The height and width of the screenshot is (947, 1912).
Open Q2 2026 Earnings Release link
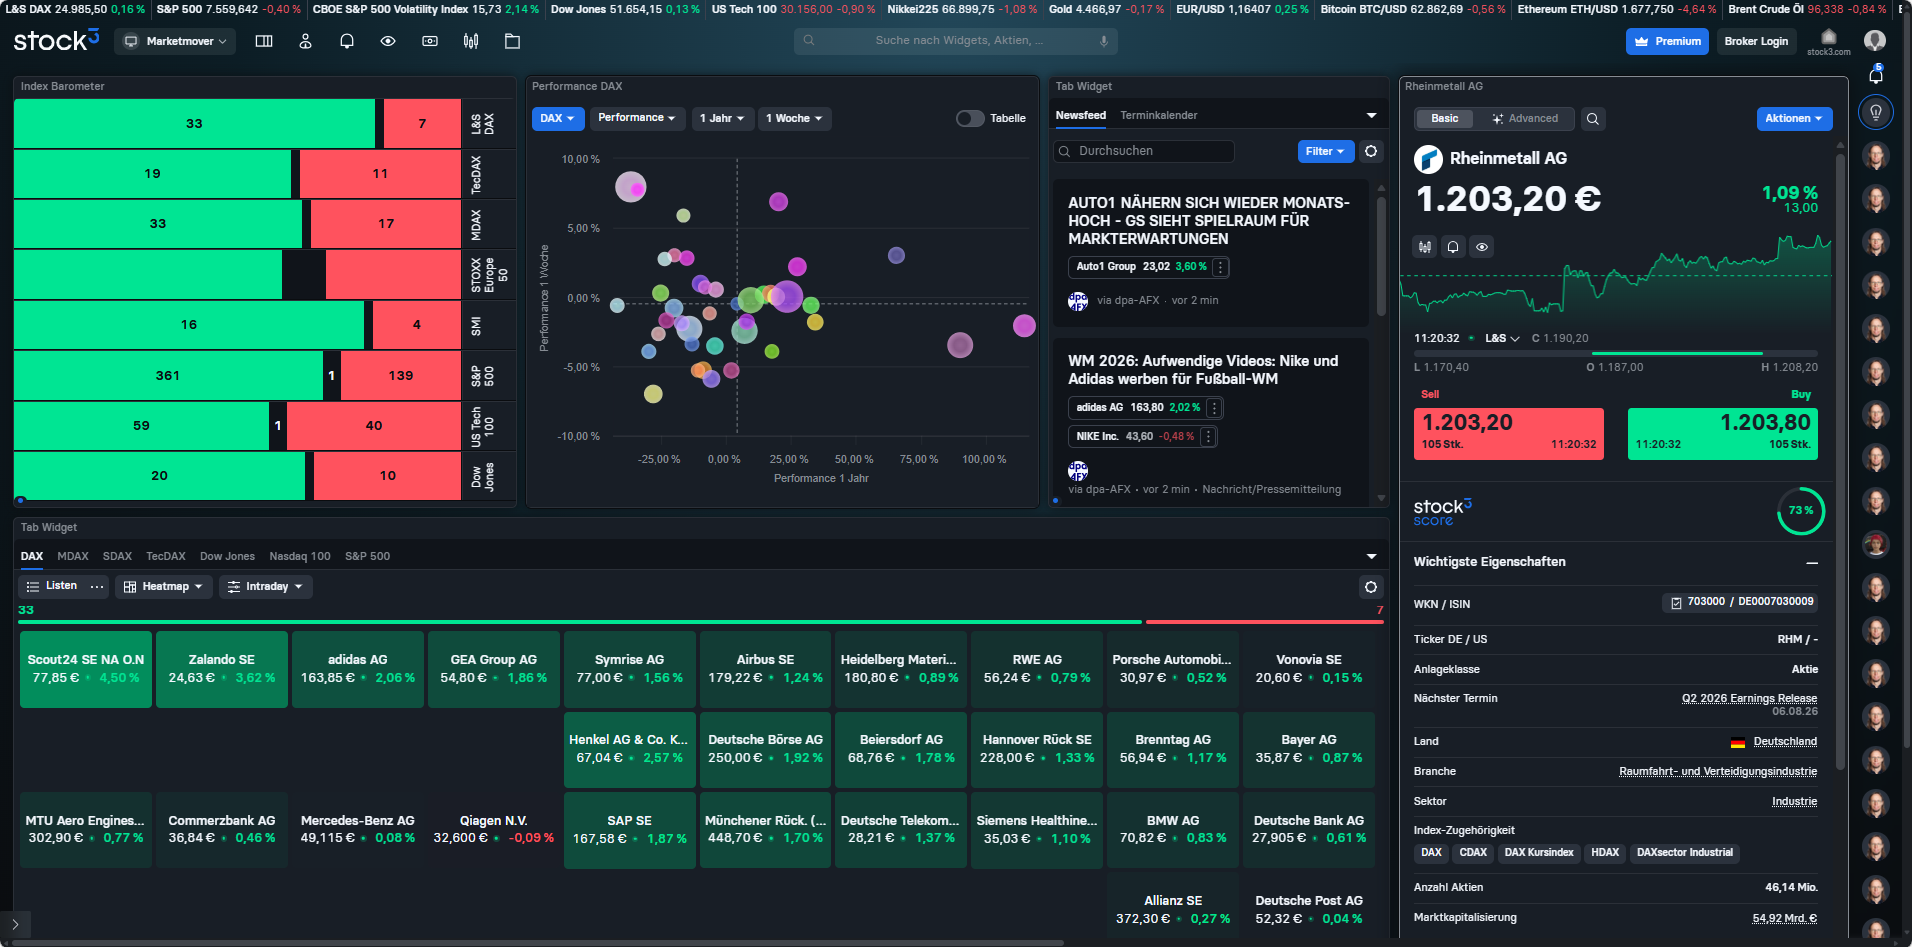(x=1749, y=698)
